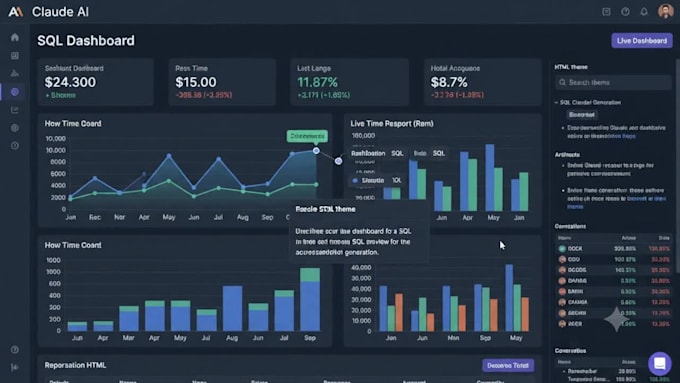Image resolution: width=680 pixels, height=383 pixels.
Task: Open the gear settings icon in the sidebar
Action: [x=15, y=128]
